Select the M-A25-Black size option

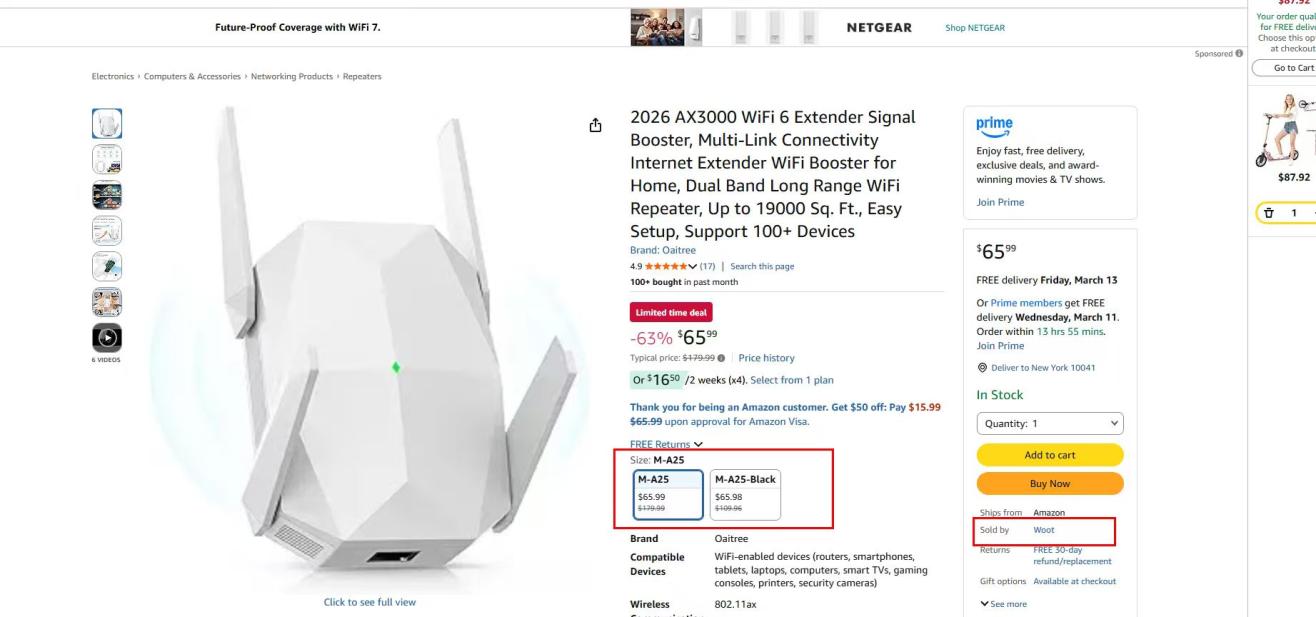point(745,495)
